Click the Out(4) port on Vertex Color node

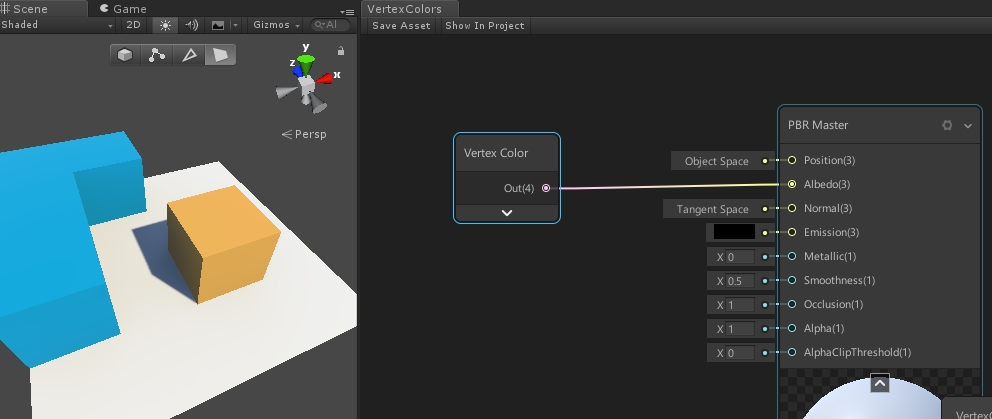pos(546,188)
